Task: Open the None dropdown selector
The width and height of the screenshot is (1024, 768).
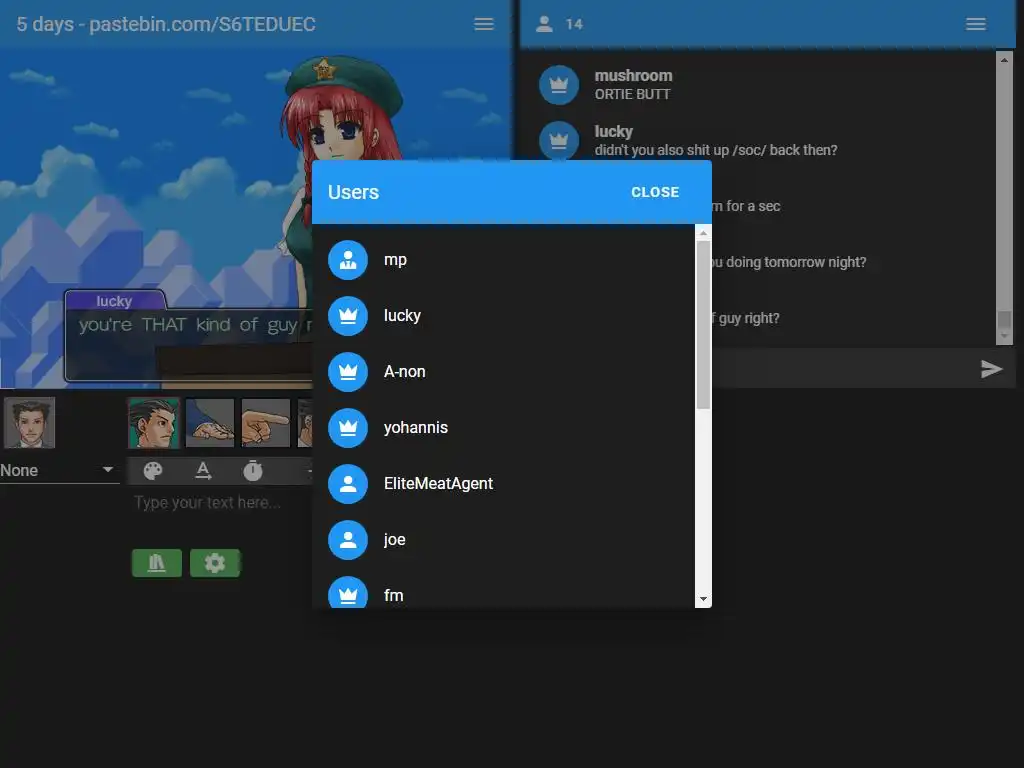Action: (59, 470)
